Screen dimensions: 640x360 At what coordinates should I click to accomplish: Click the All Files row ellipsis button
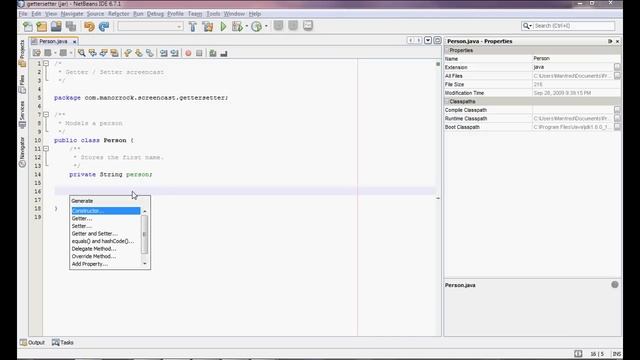(x=617, y=76)
